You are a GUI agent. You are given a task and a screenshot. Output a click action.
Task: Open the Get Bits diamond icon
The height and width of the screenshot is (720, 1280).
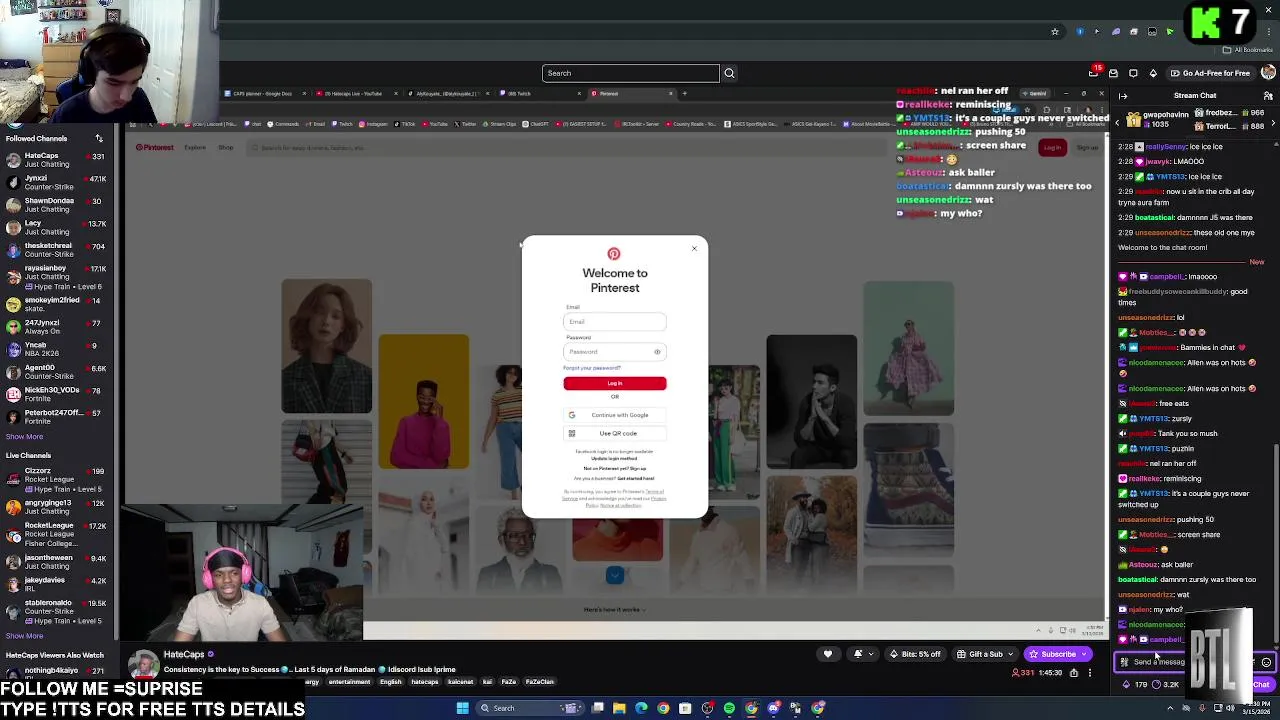(1153, 73)
